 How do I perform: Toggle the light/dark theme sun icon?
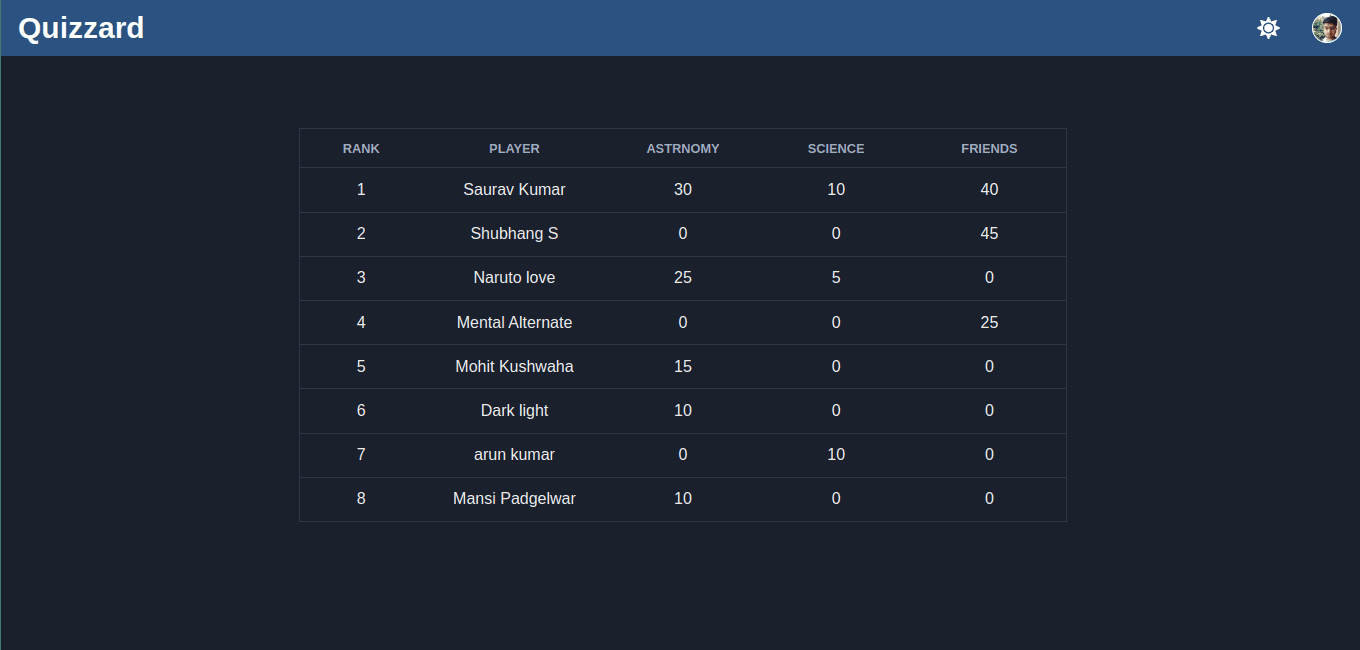[1268, 28]
